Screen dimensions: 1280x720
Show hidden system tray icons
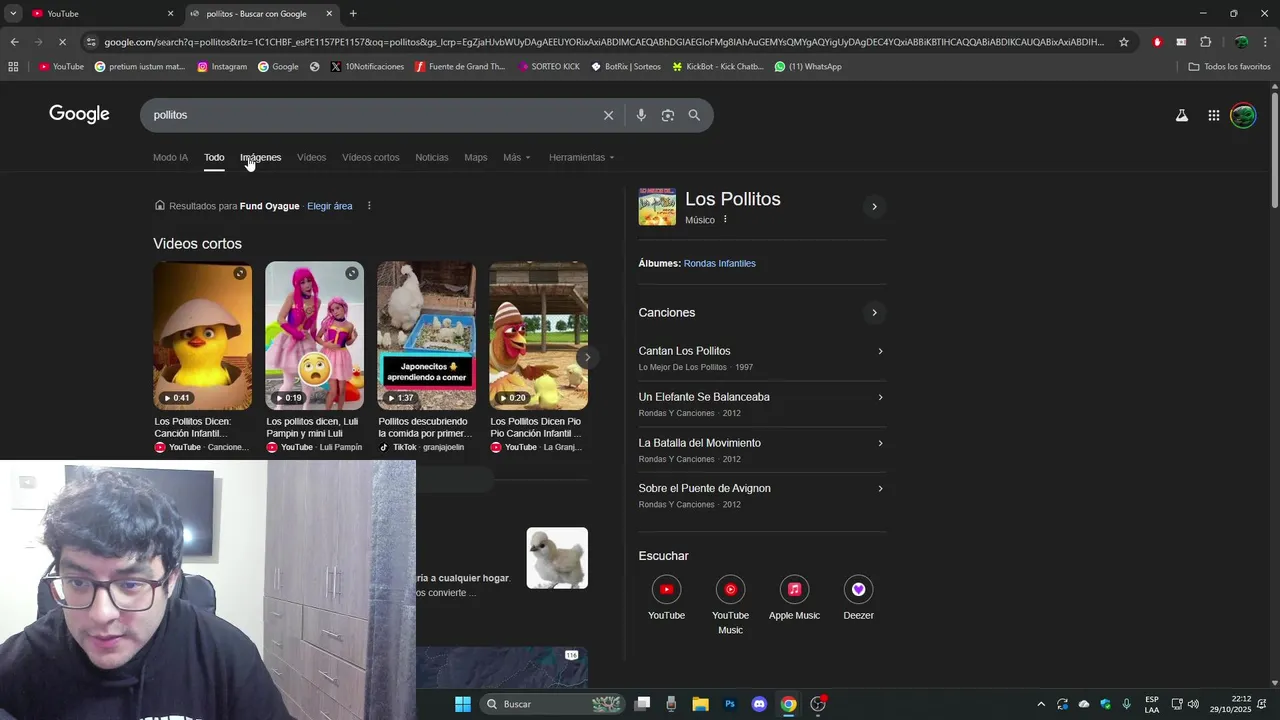tap(1040, 704)
